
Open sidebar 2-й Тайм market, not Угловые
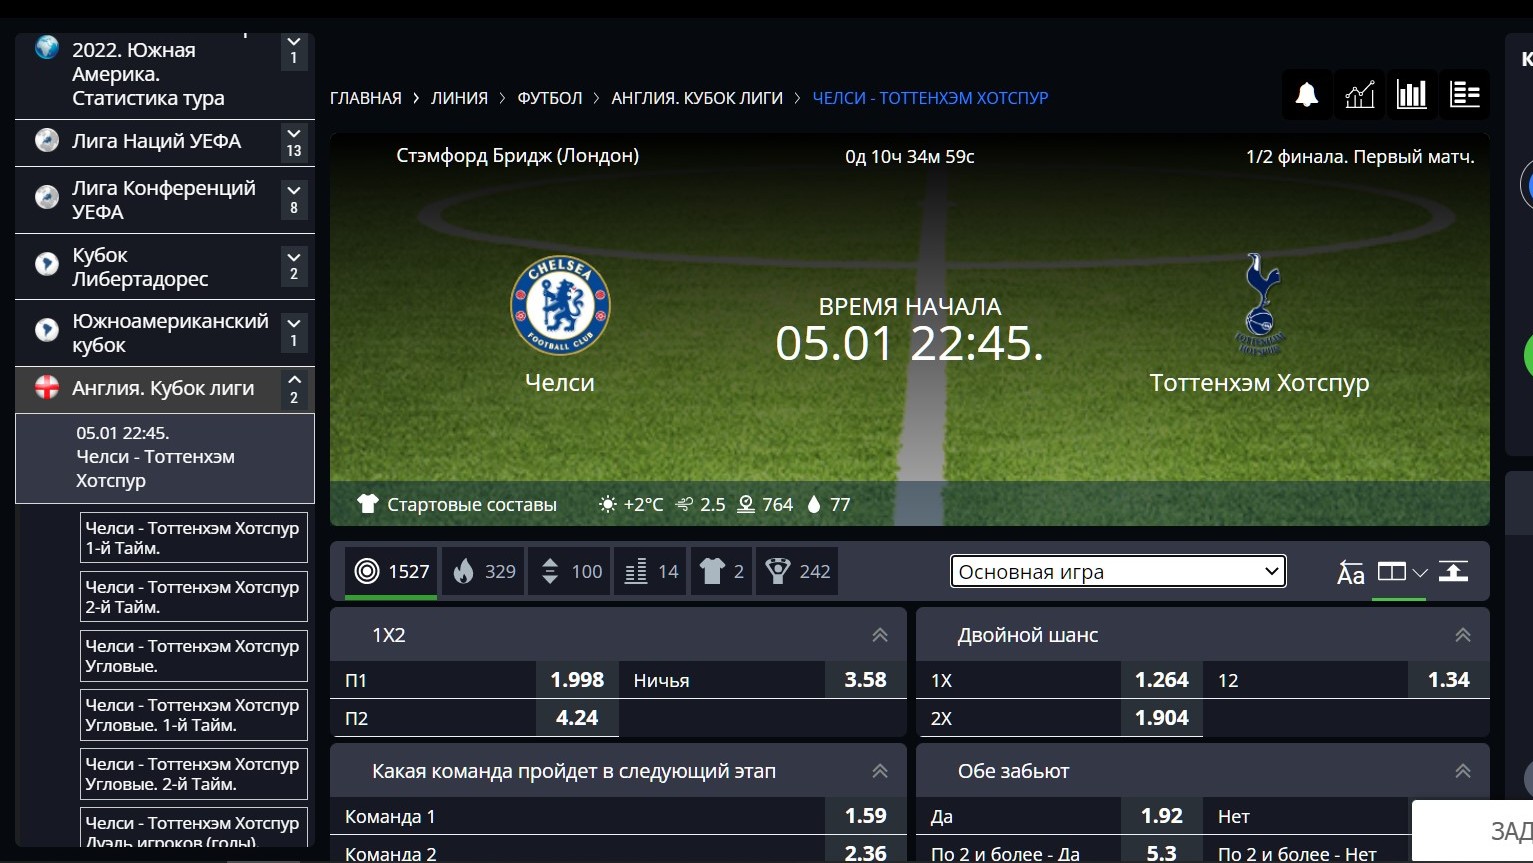tap(194, 597)
